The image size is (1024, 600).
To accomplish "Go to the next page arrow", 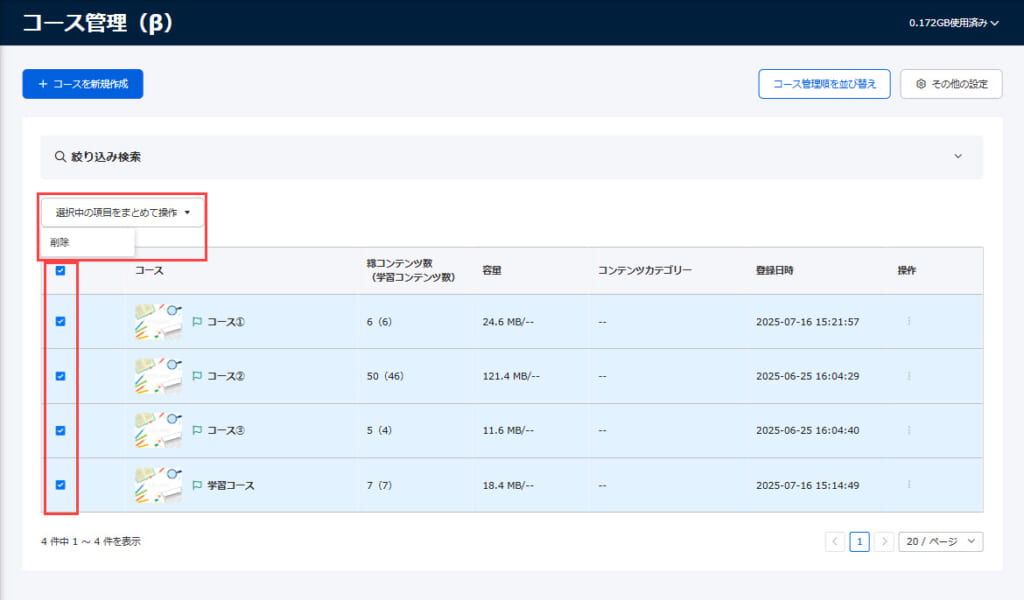I will point(884,541).
